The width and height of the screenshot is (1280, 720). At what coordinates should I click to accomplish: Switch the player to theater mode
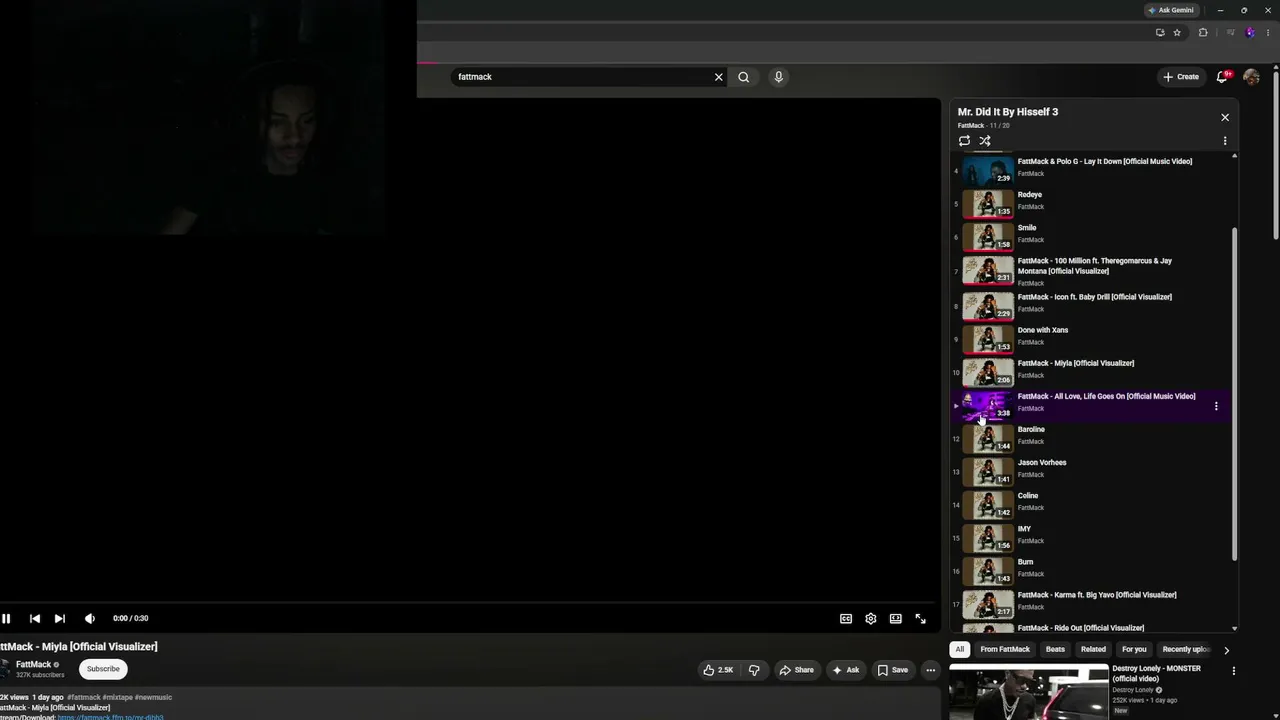pyautogui.click(x=896, y=619)
